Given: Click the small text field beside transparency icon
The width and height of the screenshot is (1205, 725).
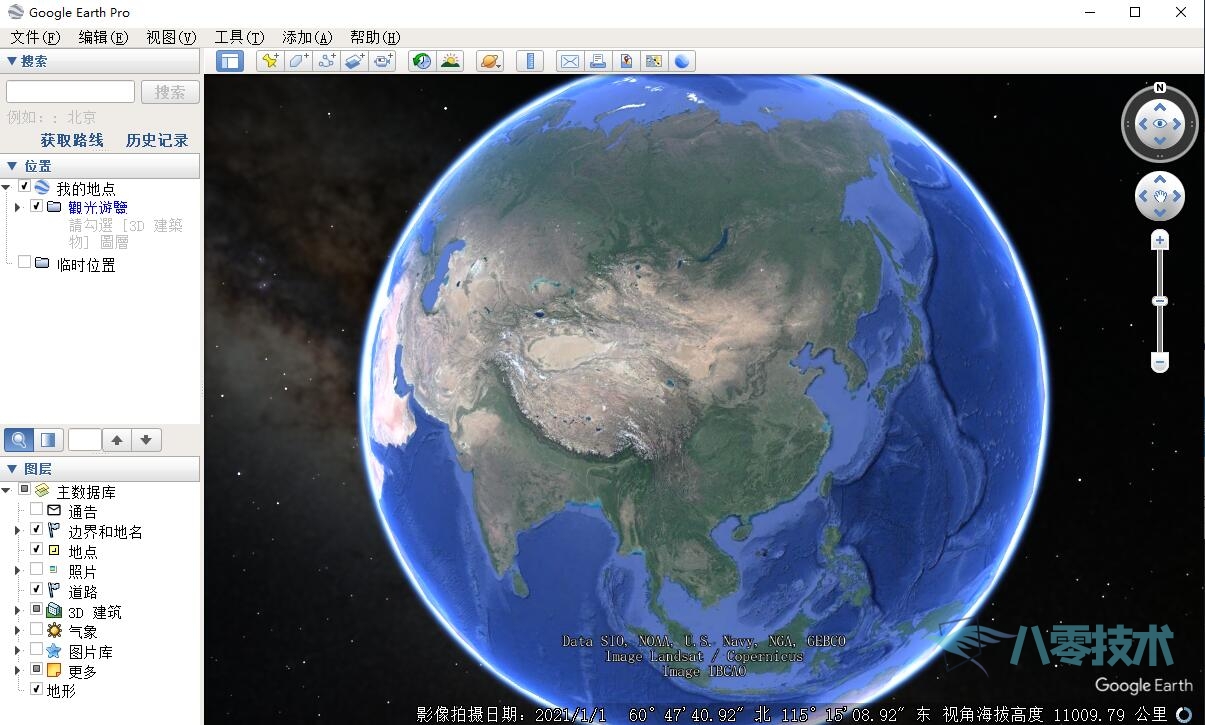Looking at the screenshot, I should (84, 439).
